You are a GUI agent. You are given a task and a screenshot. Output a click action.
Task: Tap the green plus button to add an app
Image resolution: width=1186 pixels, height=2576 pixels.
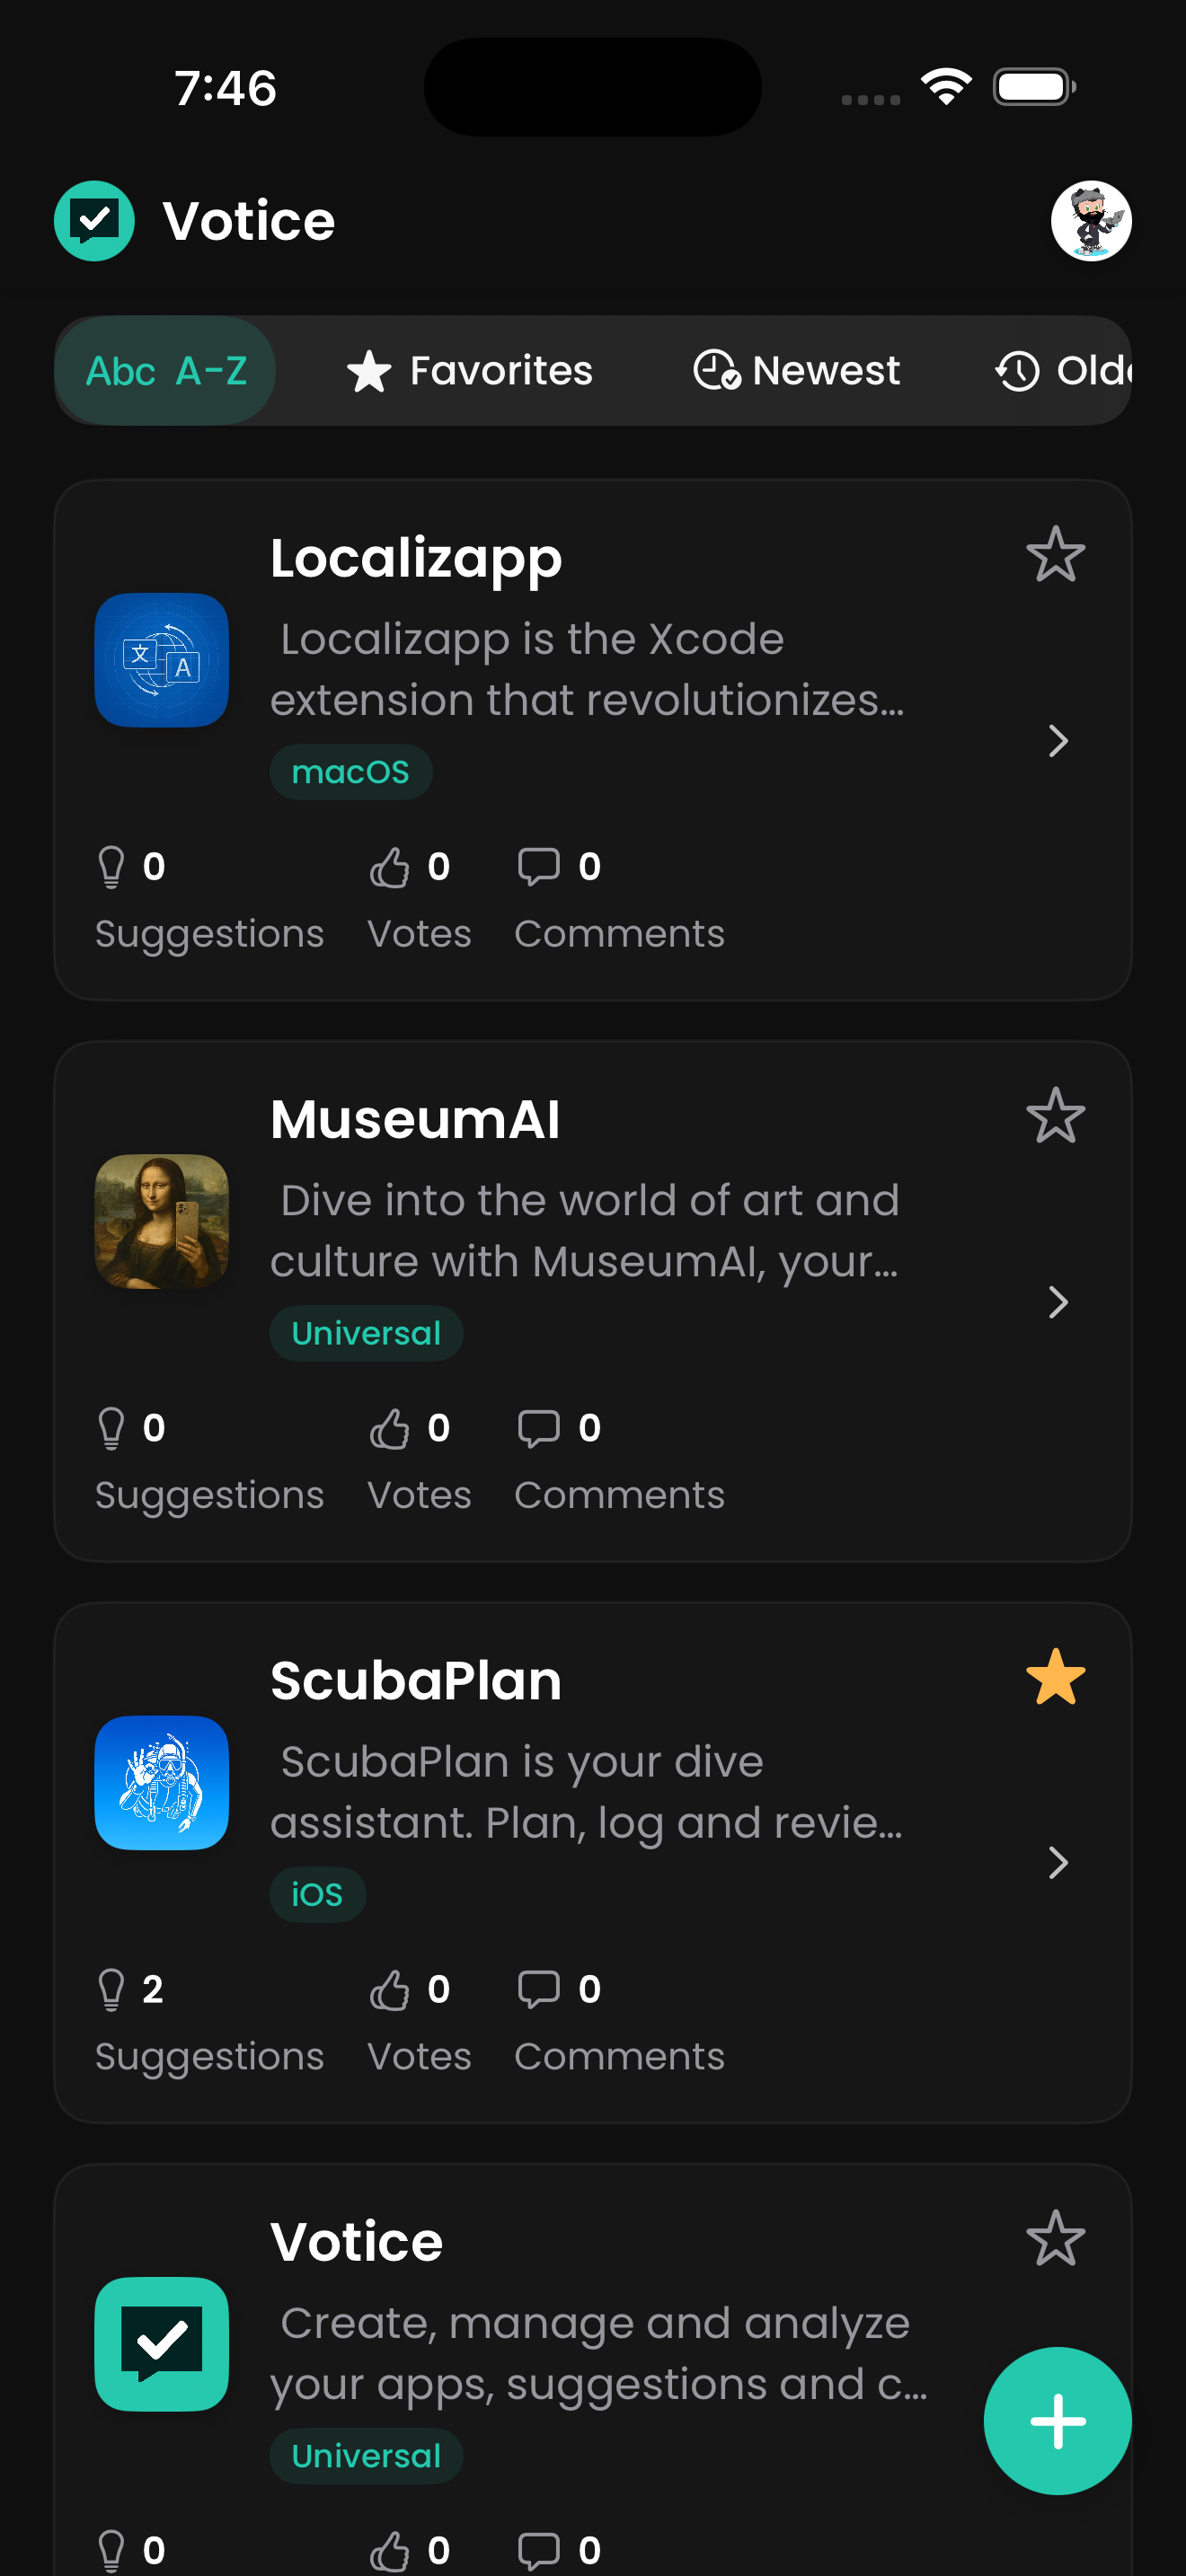click(x=1057, y=2421)
